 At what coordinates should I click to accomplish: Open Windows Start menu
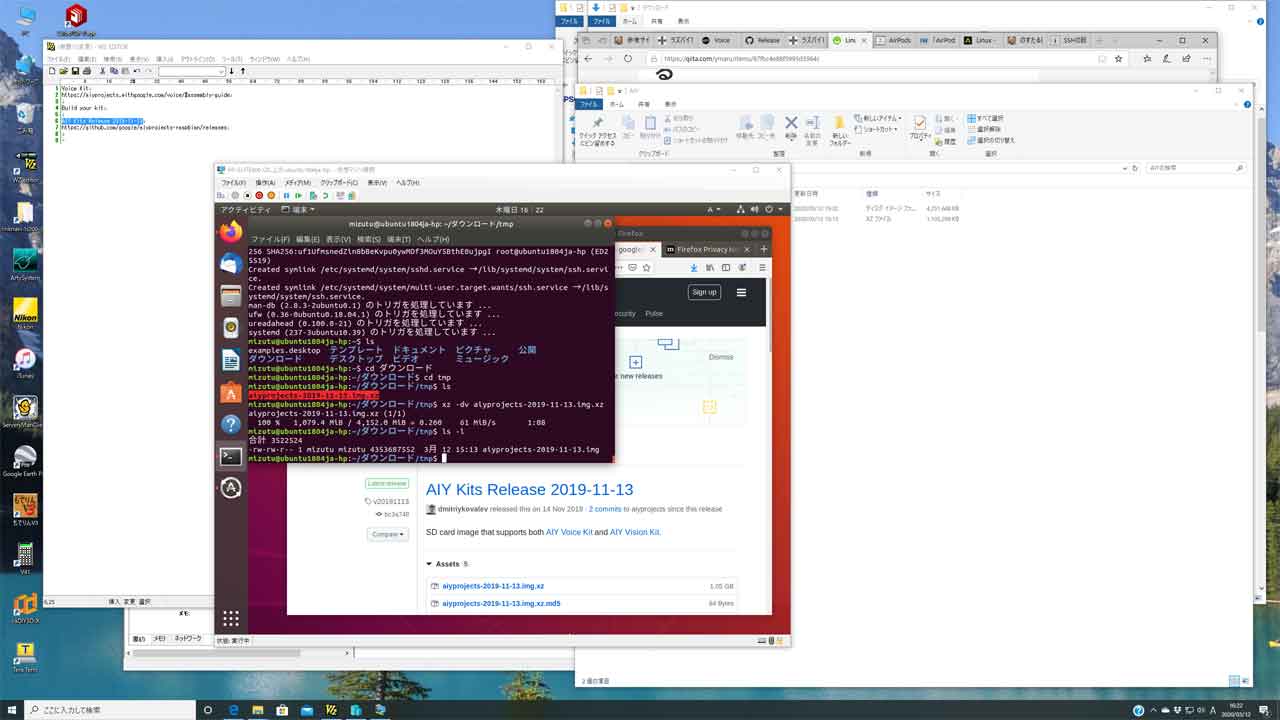click(11, 710)
